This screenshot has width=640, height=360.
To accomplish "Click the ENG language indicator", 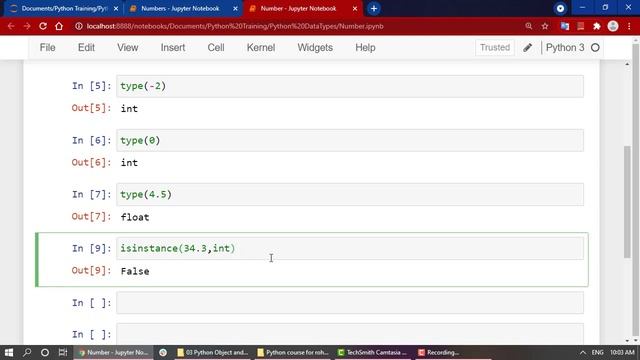I will (598, 353).
